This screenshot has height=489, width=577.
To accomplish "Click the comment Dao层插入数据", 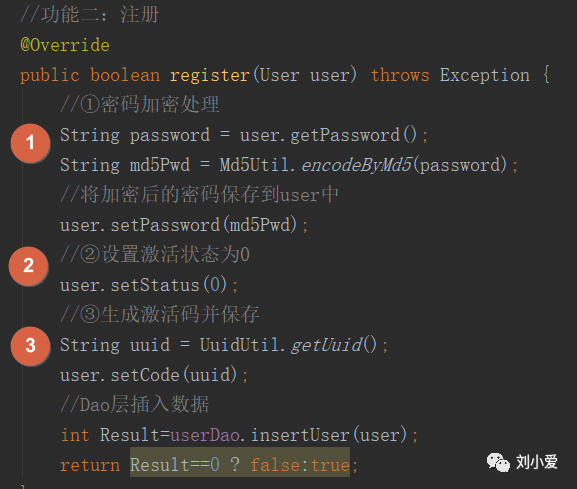I will click(135, 405).
